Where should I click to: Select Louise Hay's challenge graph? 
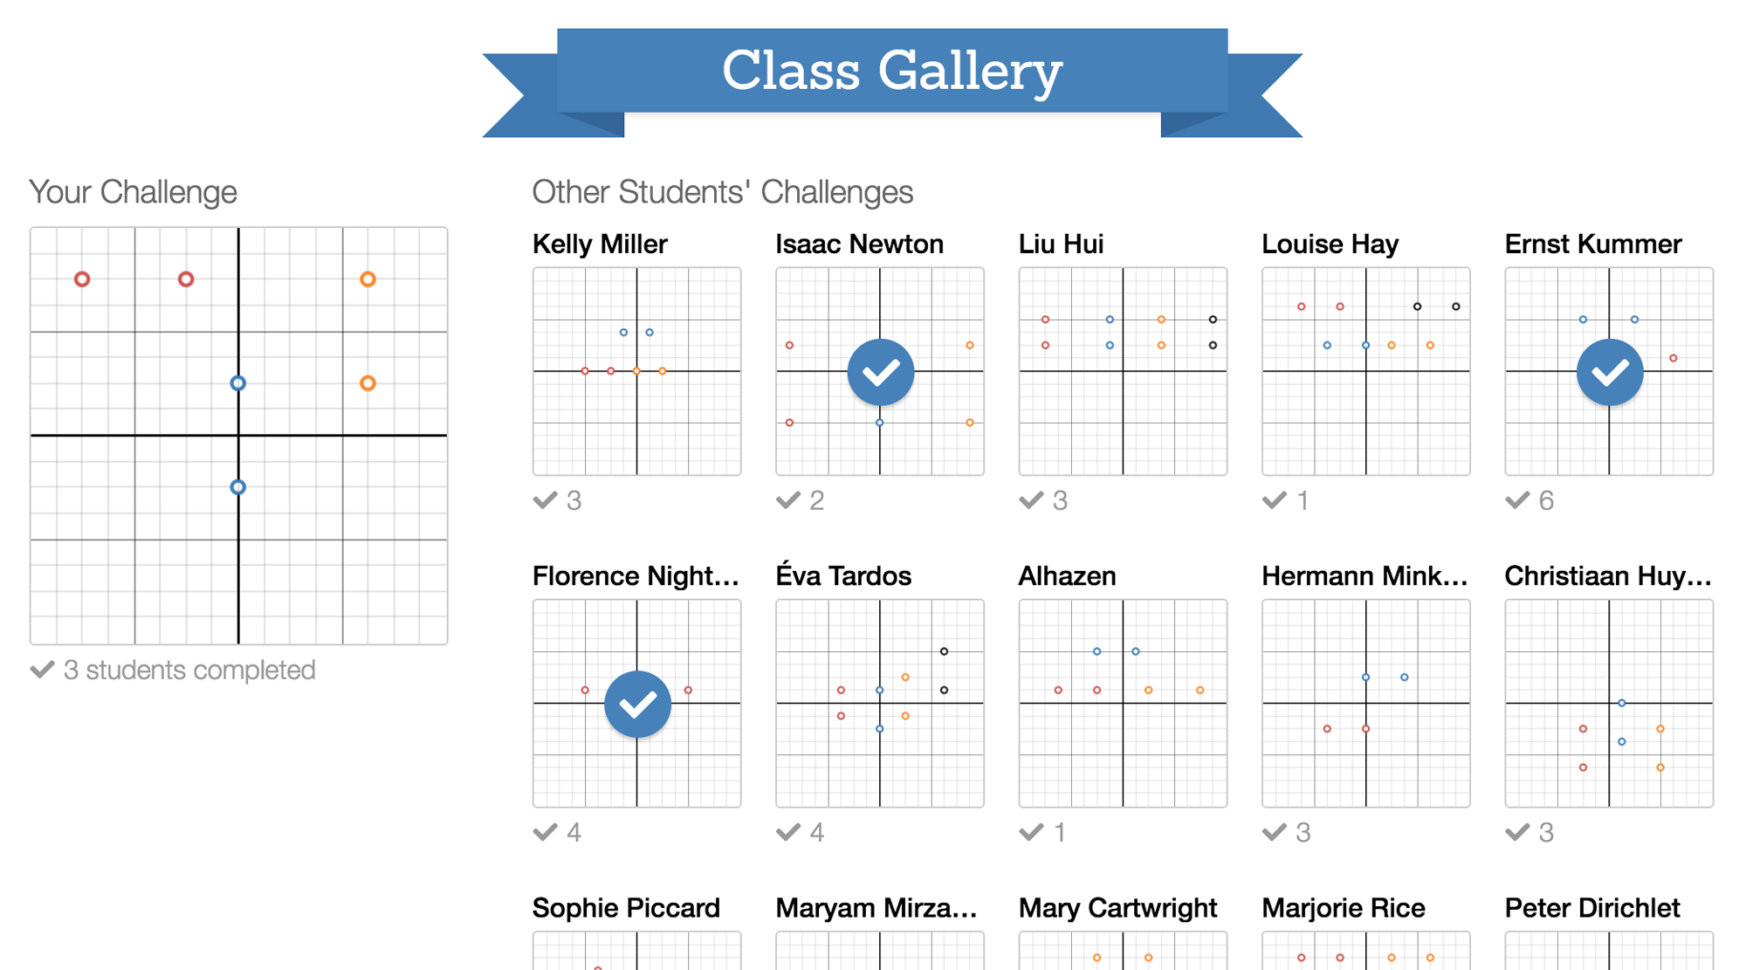point(1365,371)
